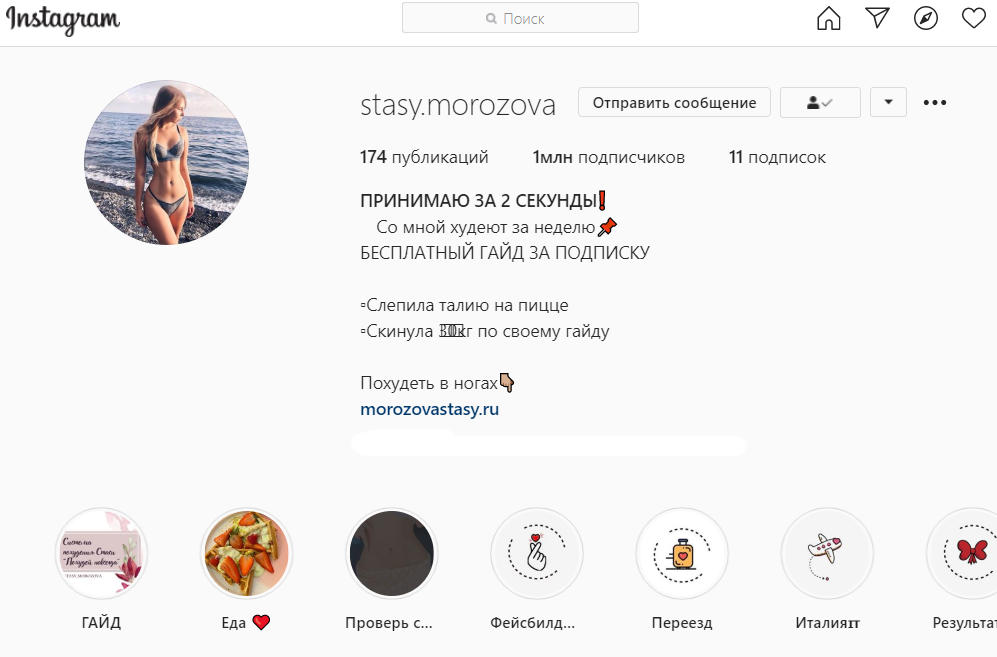Expand suggested accounts dropdown arrow
This screenshot has height=657, width=997.
pos(888,102)
